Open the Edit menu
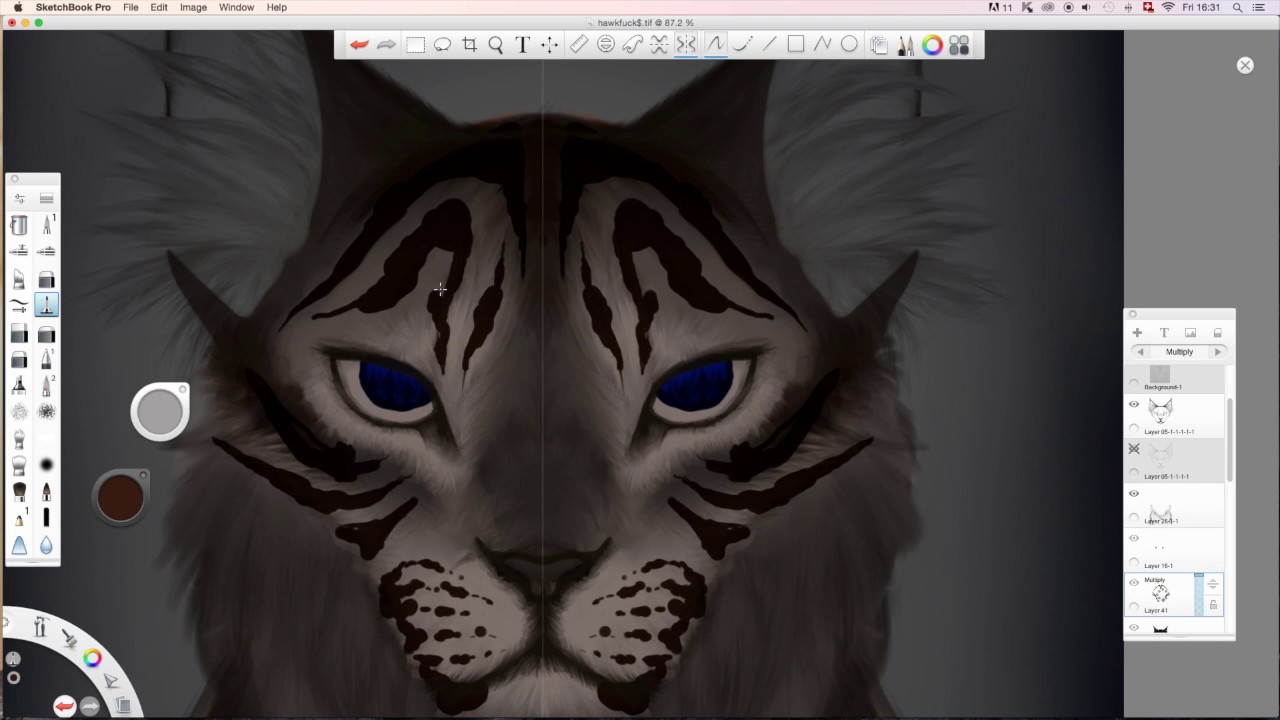The width and height of the screenshot is (1280, 720). click(x=159, y=7)
